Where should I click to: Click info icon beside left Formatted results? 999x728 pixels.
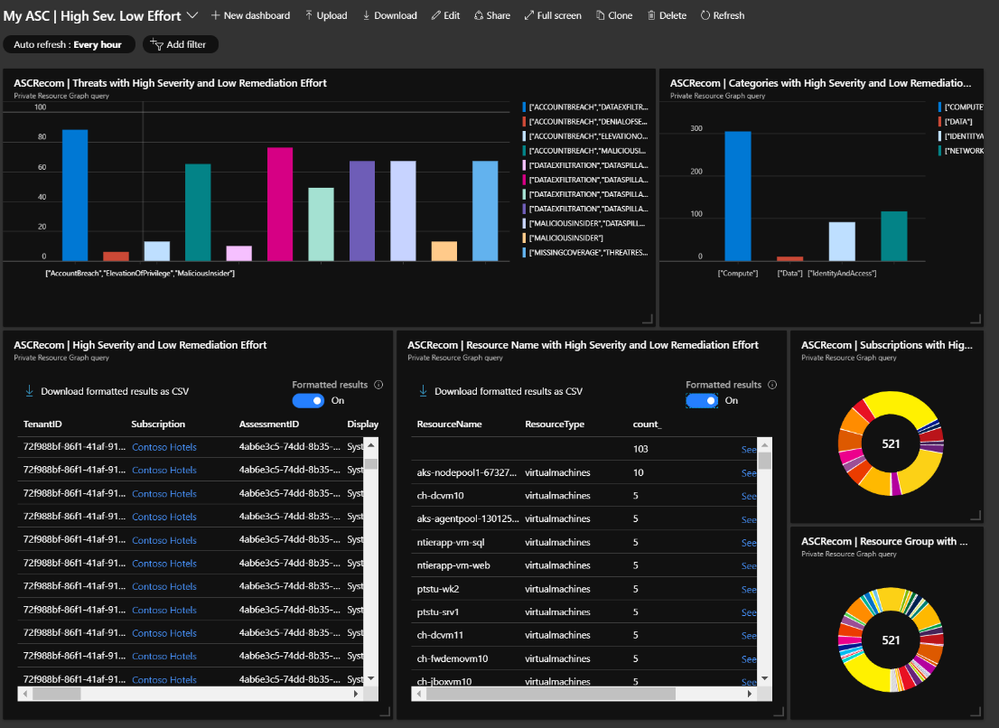coord(378,385)
